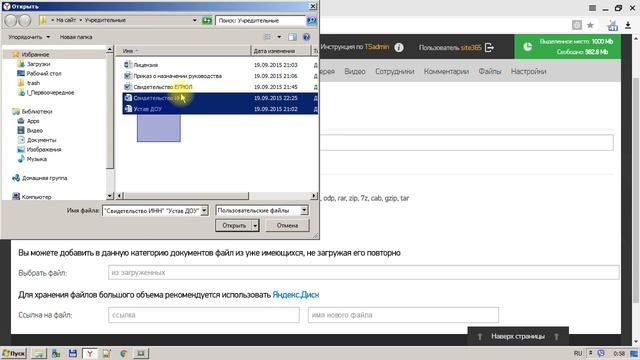Open Загрузки in favorites

(34, 64)
